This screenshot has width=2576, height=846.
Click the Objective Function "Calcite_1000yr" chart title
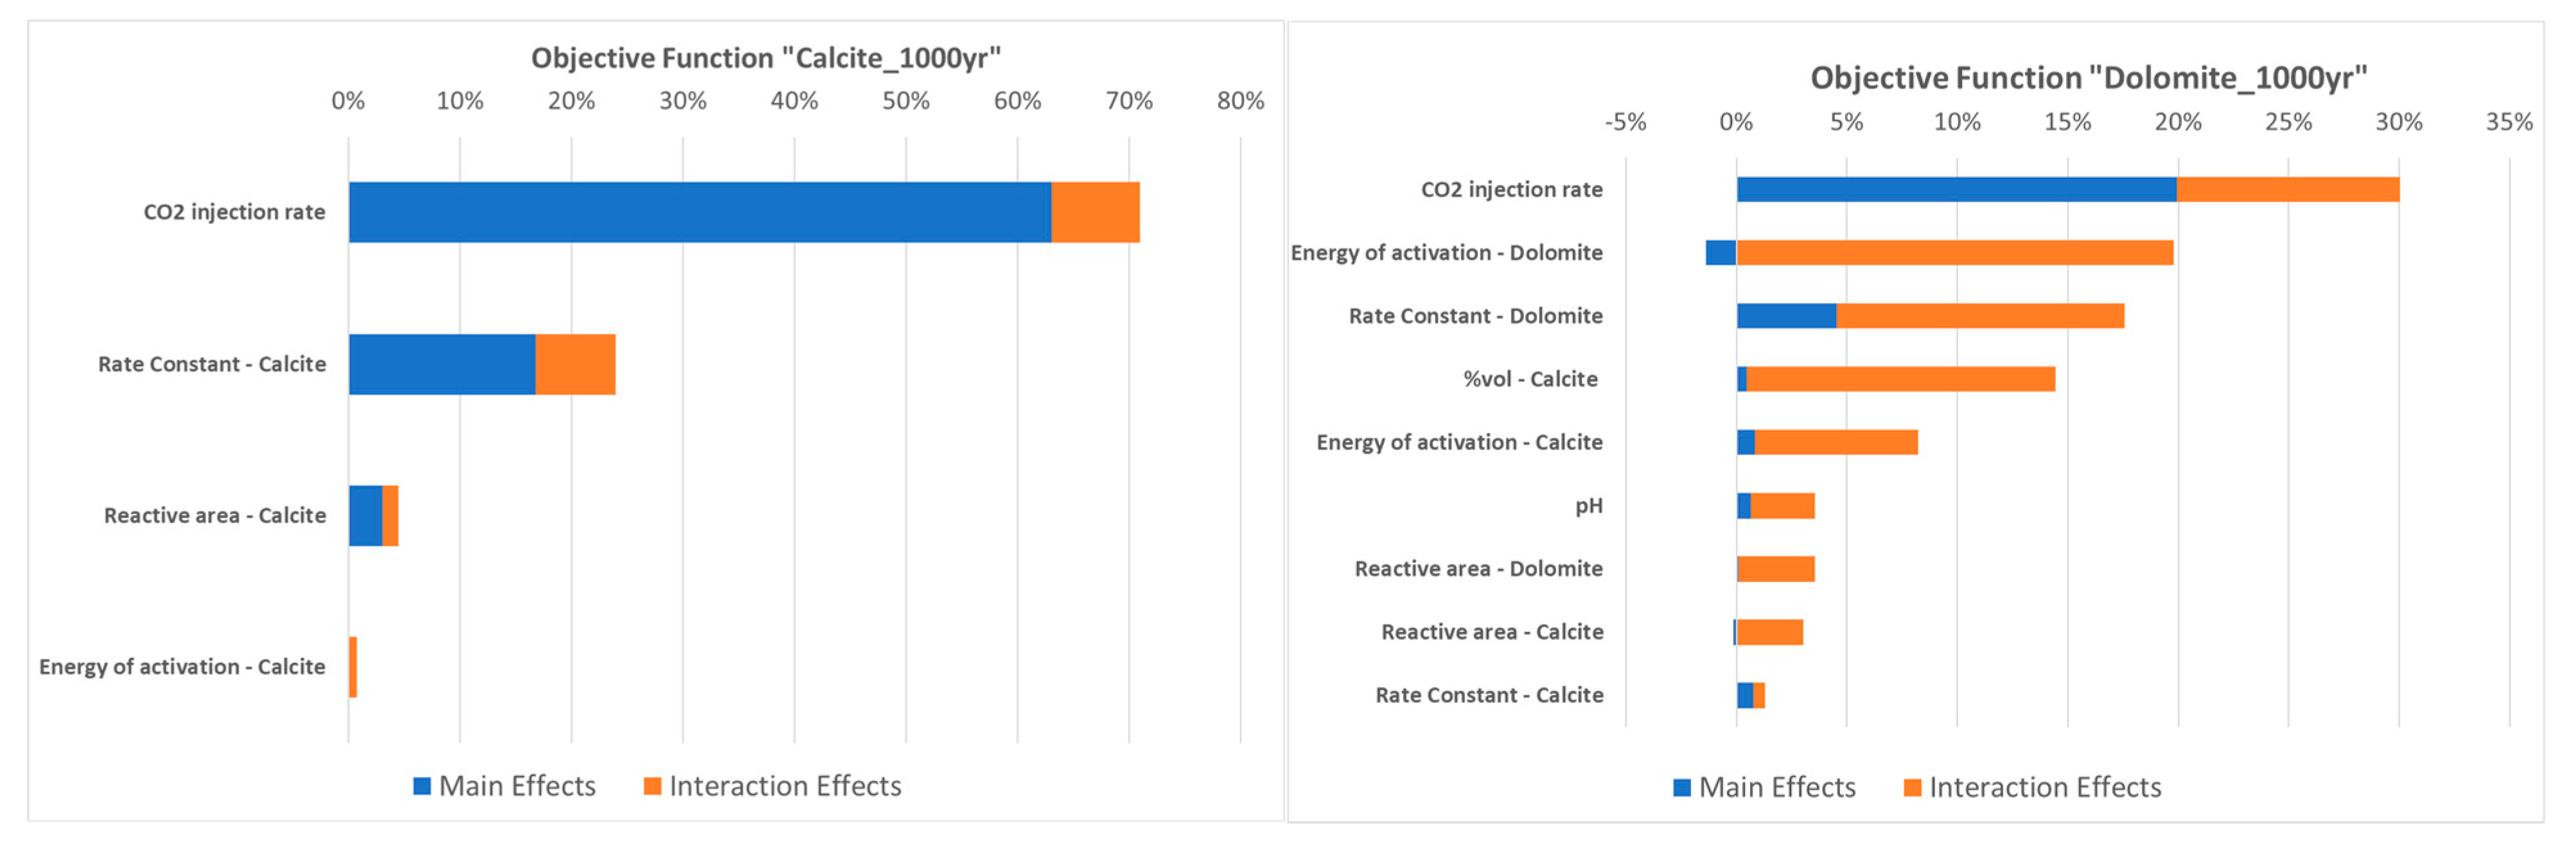(765, 58)
